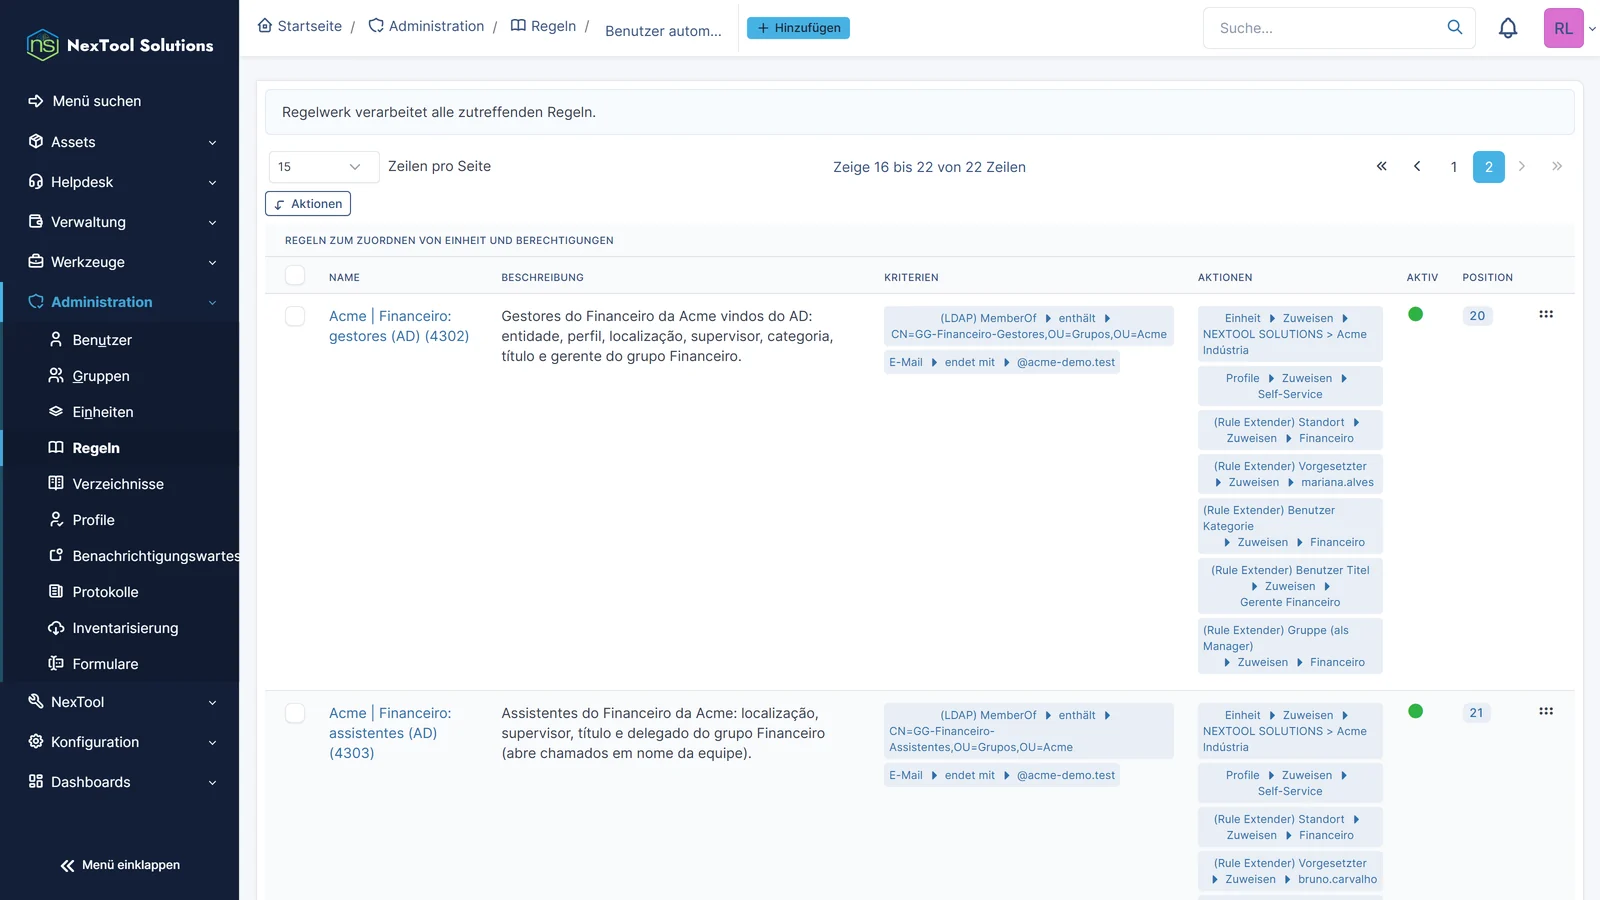Expand the Assets menu
The width and height of the screenshot is (1600, 900).
tap(120, 142)
